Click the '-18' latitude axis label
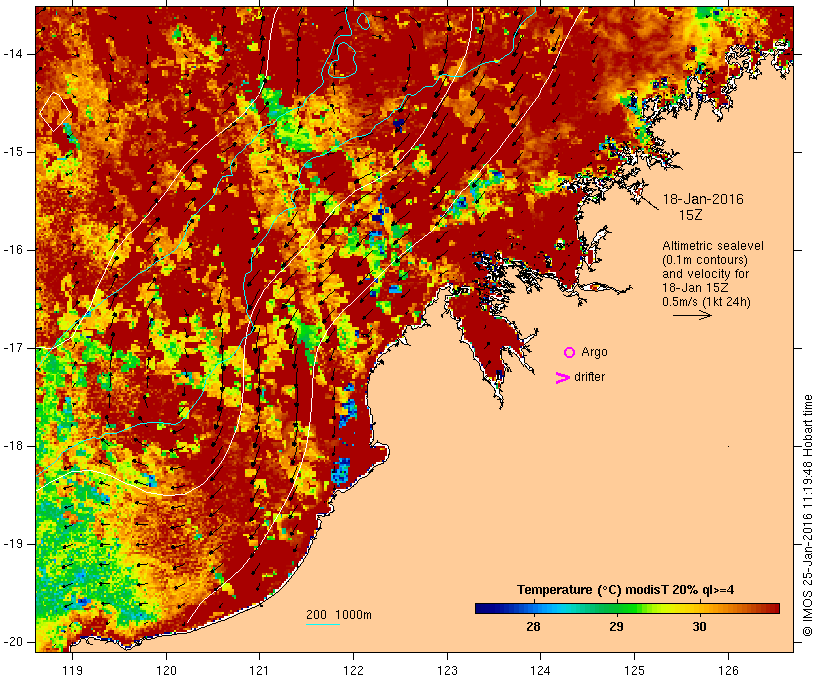Image resolution: width=820 pixels, height=680 pixels. coord(13,446)
